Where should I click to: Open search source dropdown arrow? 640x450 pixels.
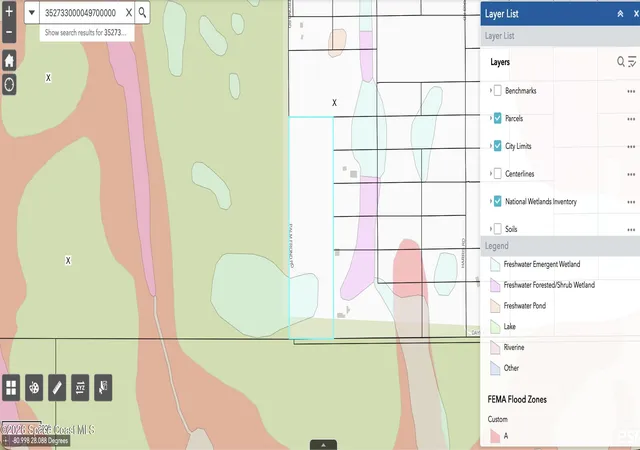pos(31,13)
